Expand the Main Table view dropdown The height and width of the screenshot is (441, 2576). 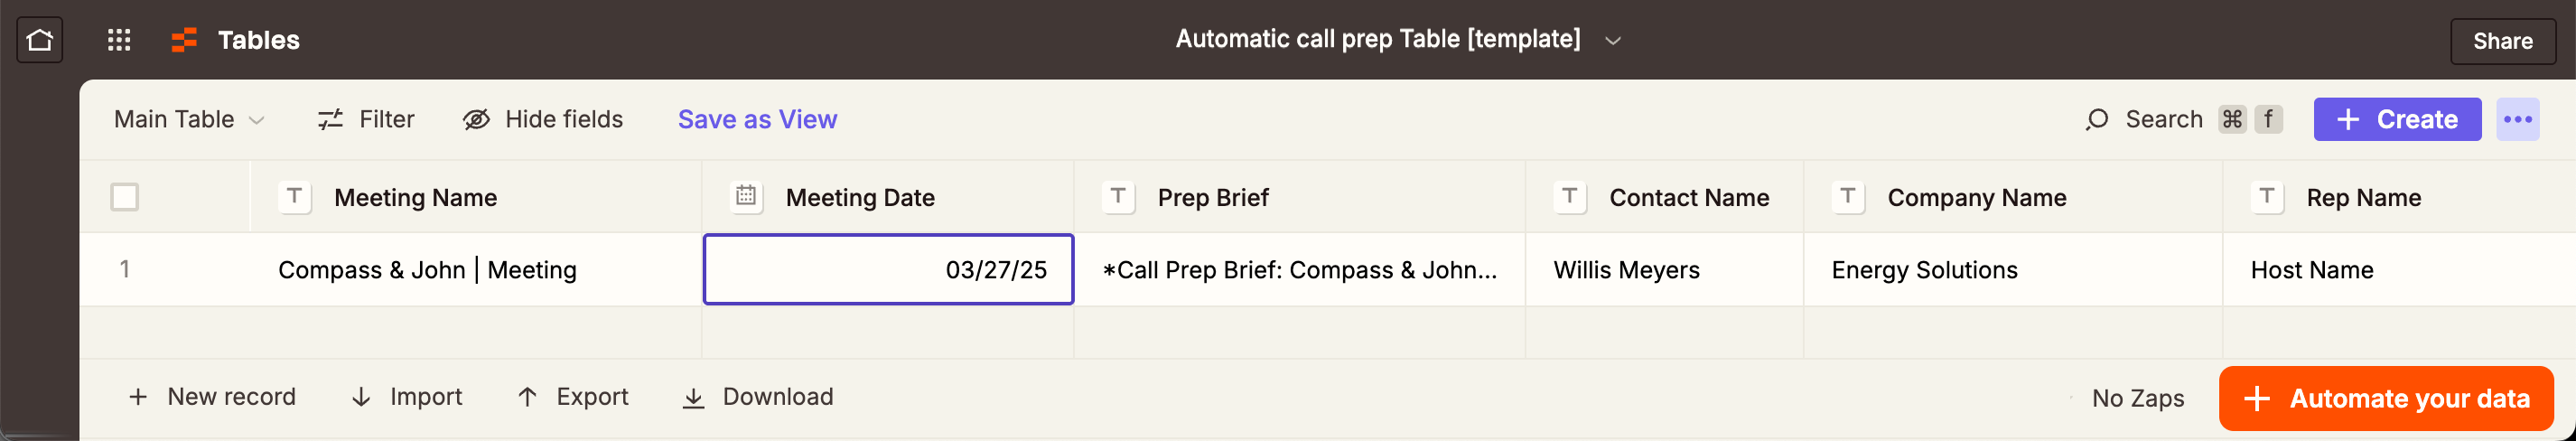(x=189, y=120)
